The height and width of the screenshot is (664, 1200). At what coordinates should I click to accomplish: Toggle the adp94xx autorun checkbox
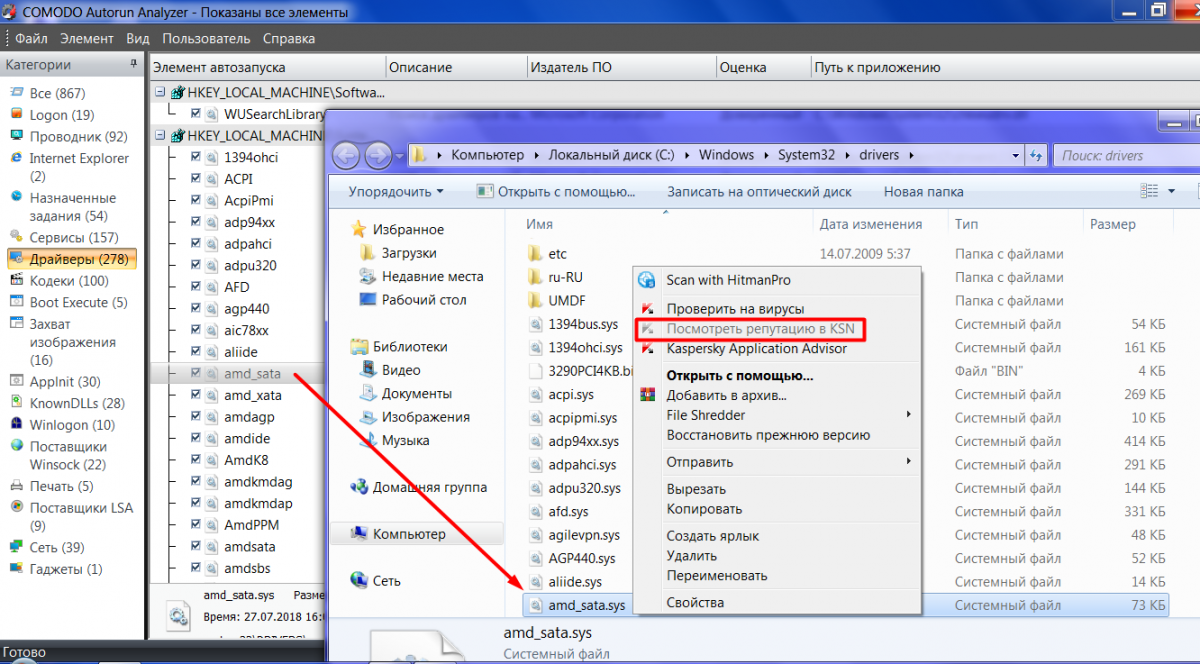point(196,222)
